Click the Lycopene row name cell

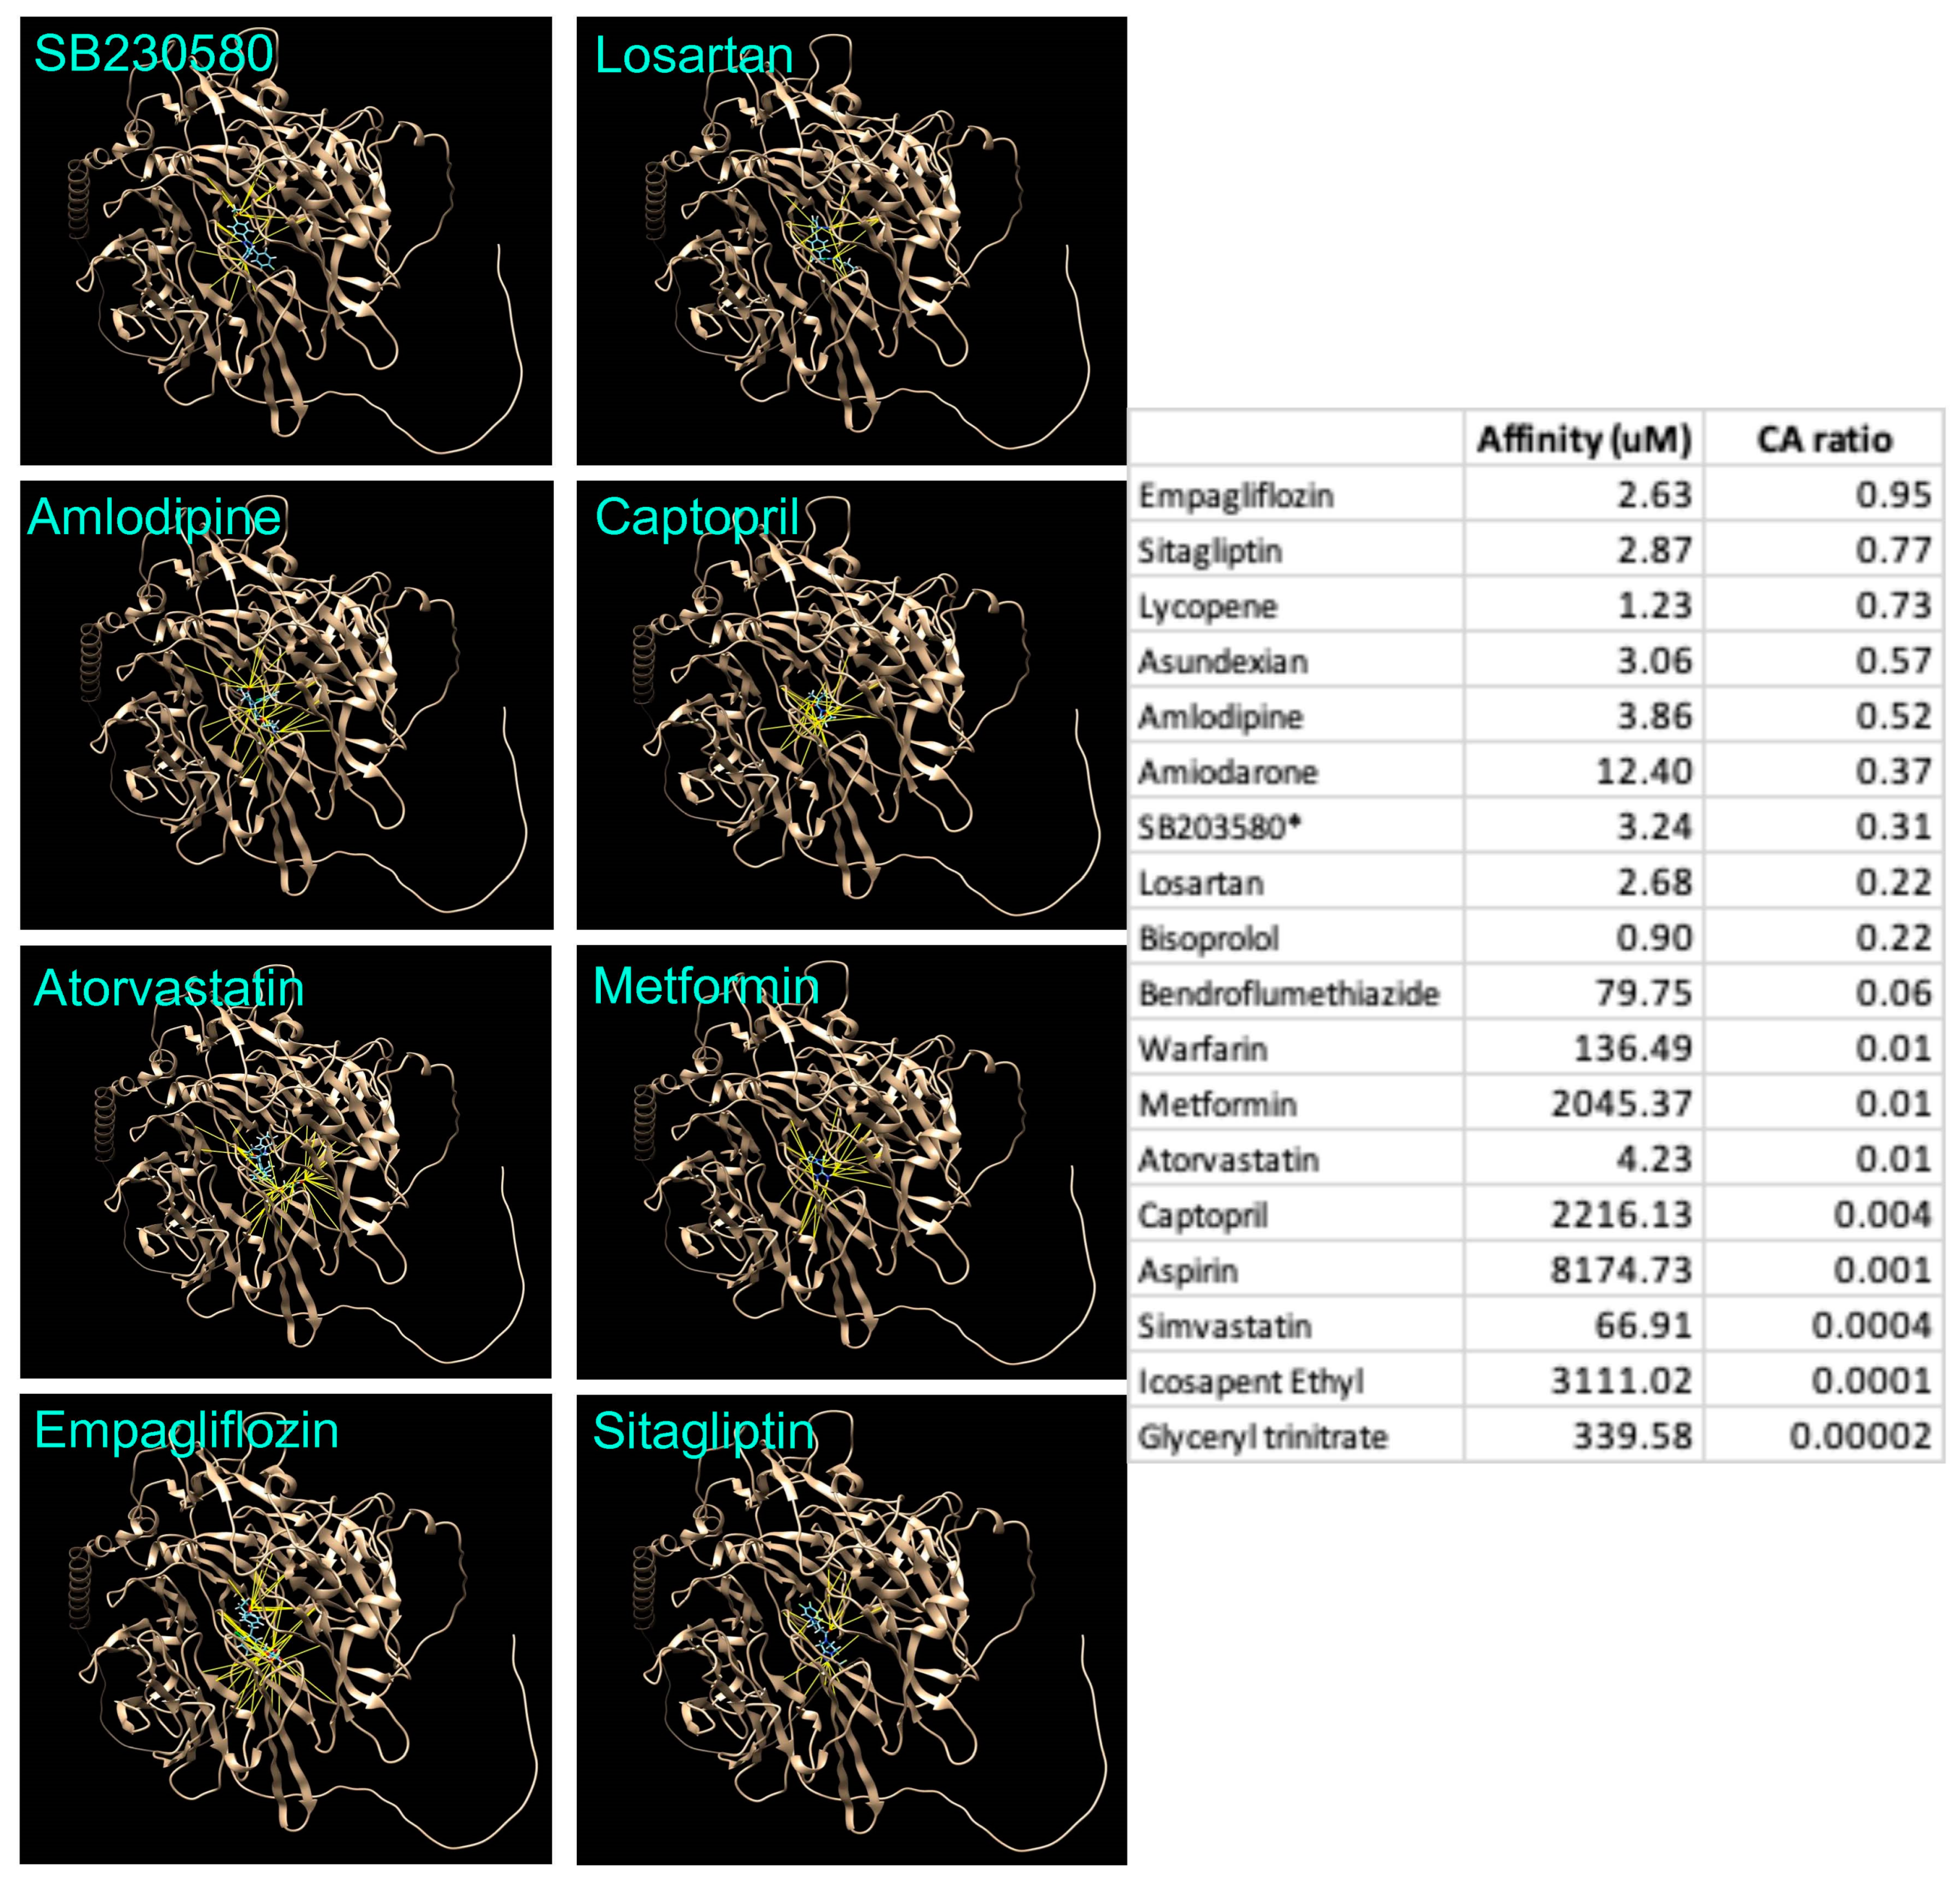pyautogui.click(x=1207, y=606)
